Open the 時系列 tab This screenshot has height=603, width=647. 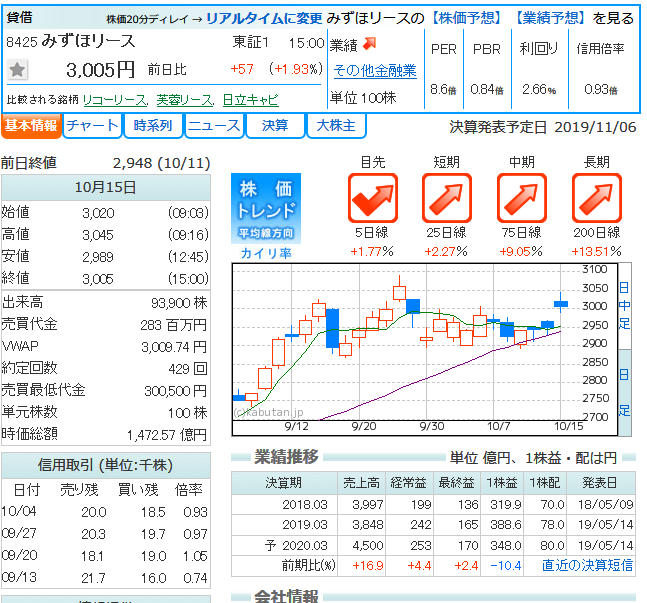(152, 126)
